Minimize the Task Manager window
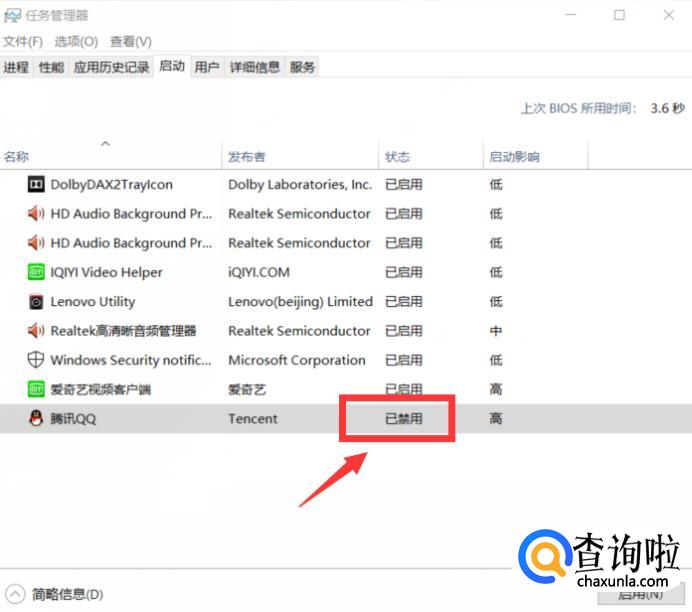The image size is (692, 612). tap(571, 15)
